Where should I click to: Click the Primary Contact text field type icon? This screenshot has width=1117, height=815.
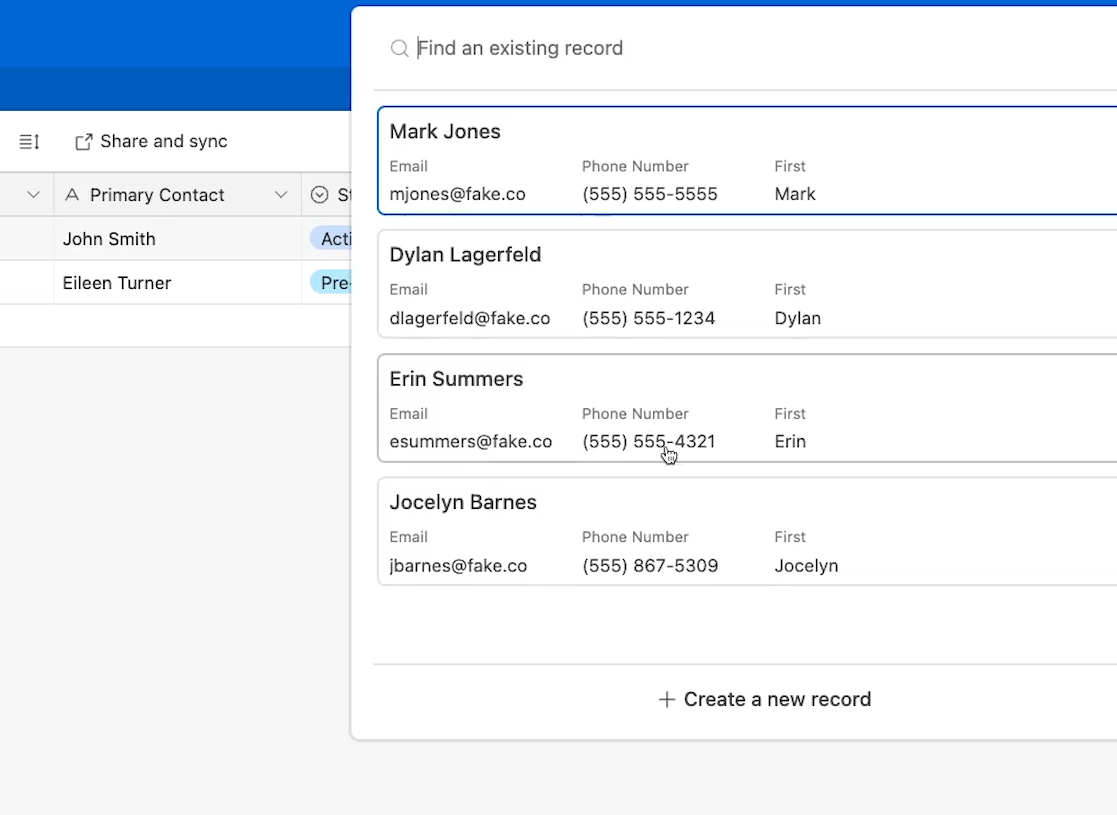pyautogui.click(x=72, y=194)
